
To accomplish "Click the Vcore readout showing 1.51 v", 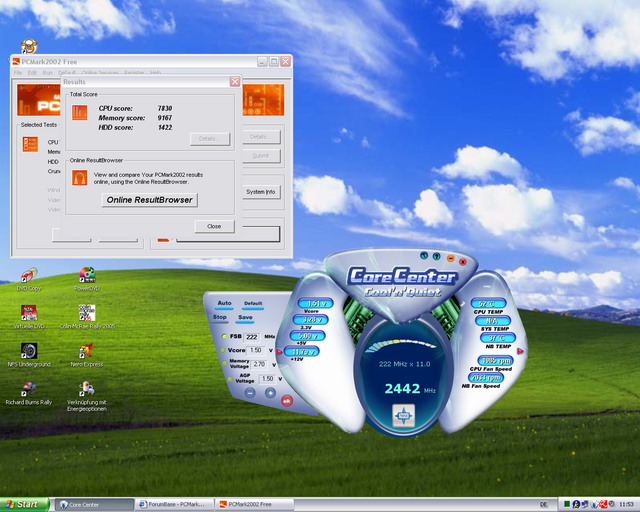I will click(x=315, y=303).
